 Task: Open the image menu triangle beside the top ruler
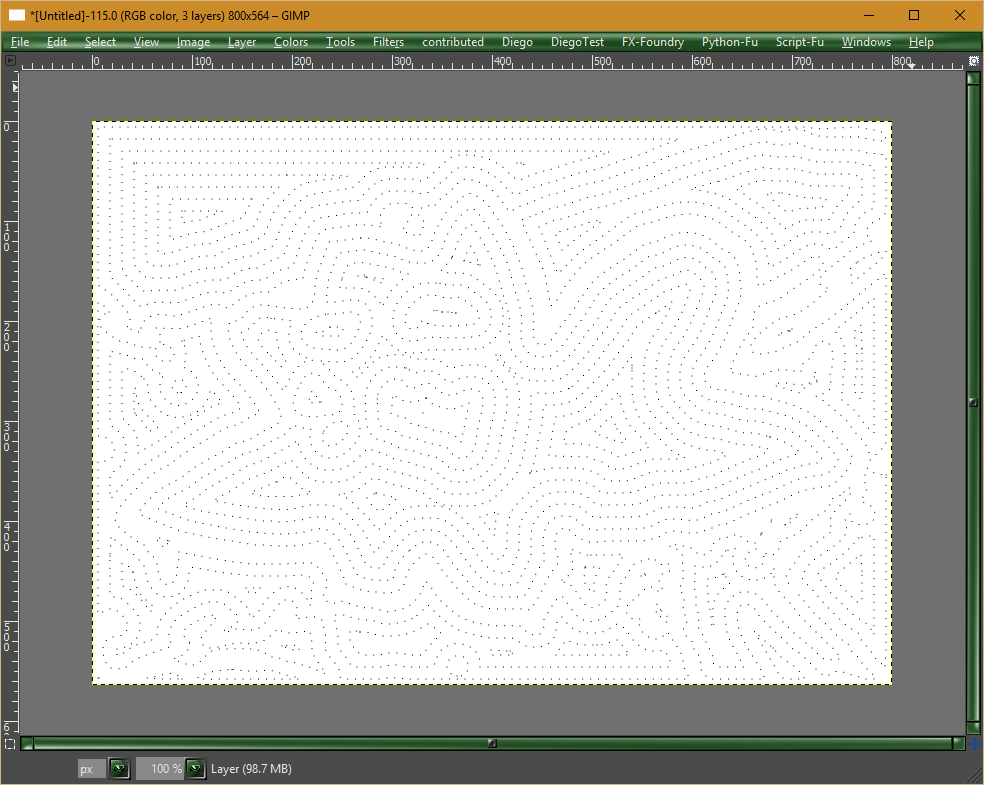click(x=10, y=61)
